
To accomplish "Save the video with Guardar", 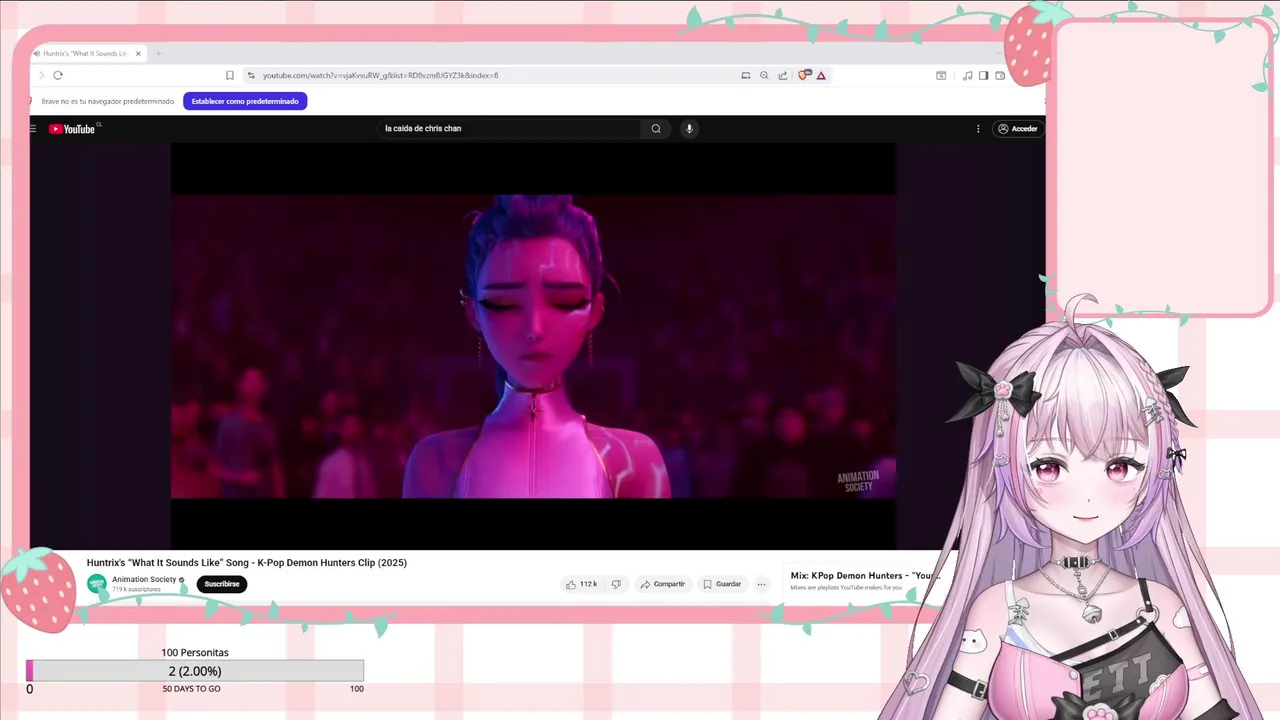I will [722, 584].
